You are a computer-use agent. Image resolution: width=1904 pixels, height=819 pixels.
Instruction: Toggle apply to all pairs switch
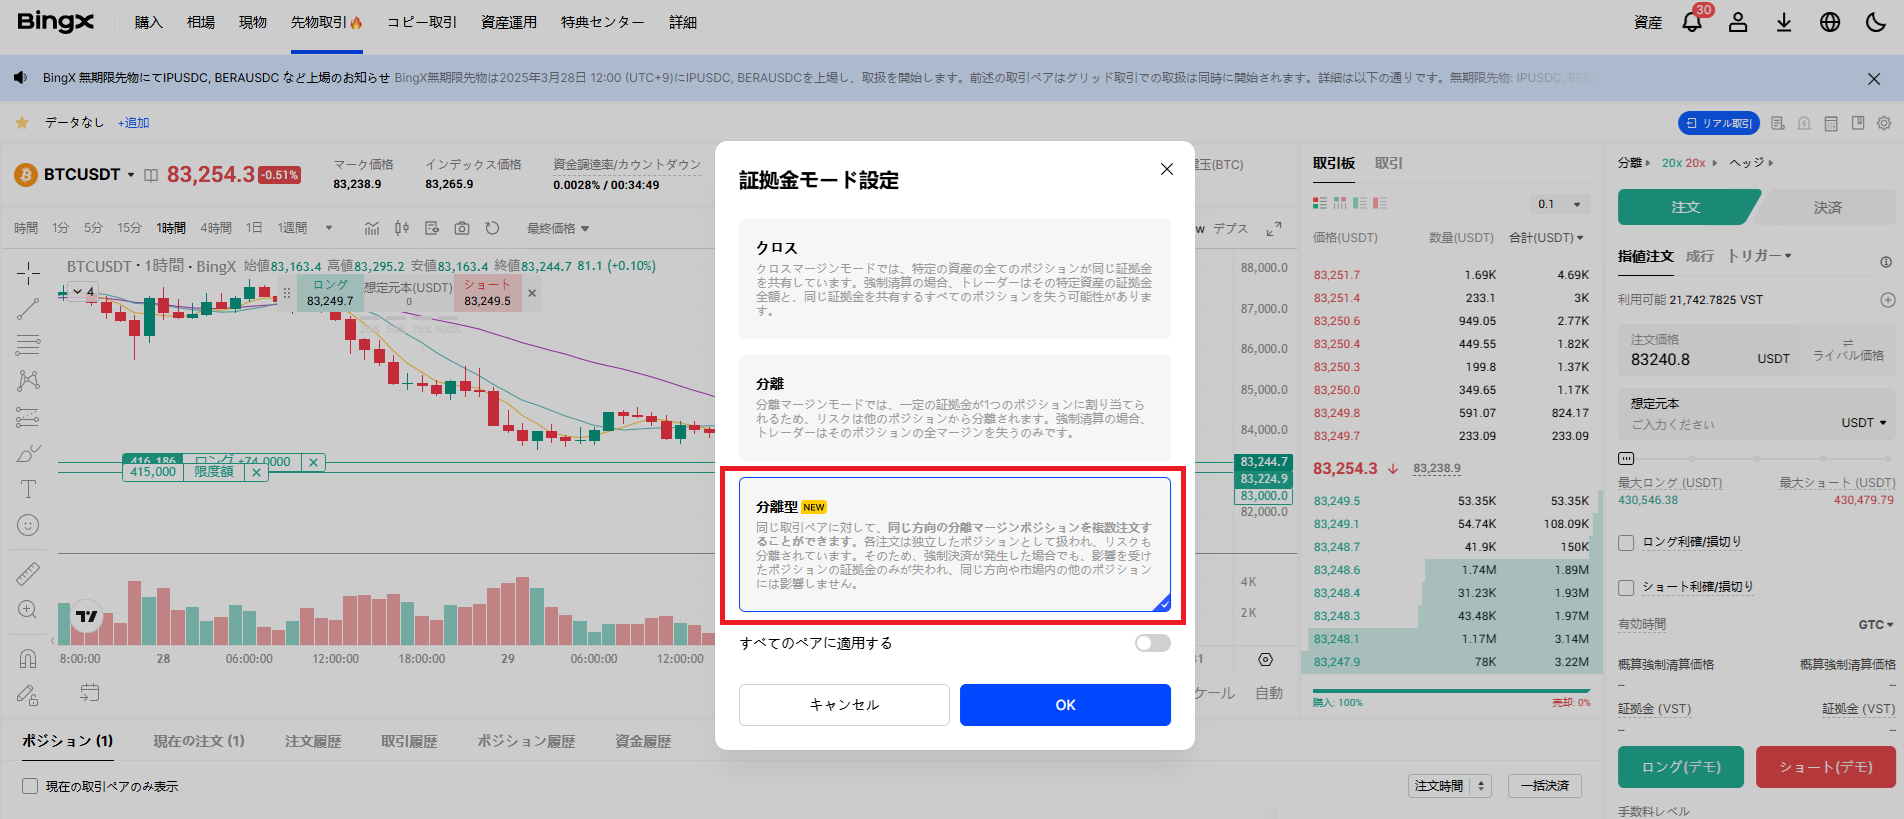tap(1152, 643)
